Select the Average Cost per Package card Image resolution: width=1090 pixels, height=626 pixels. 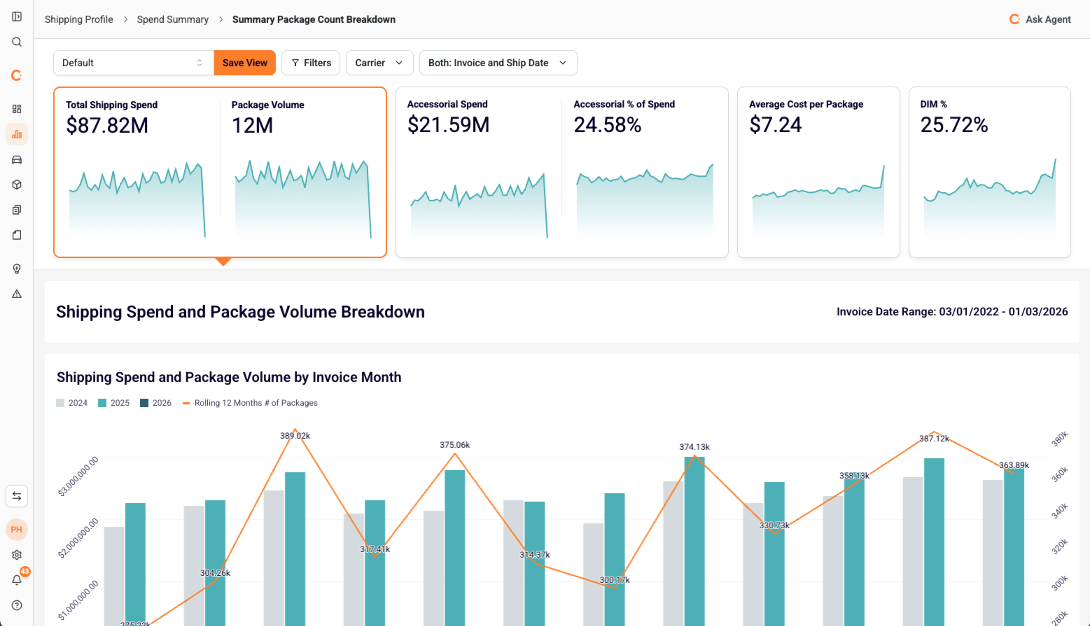(x=818, y=171)
